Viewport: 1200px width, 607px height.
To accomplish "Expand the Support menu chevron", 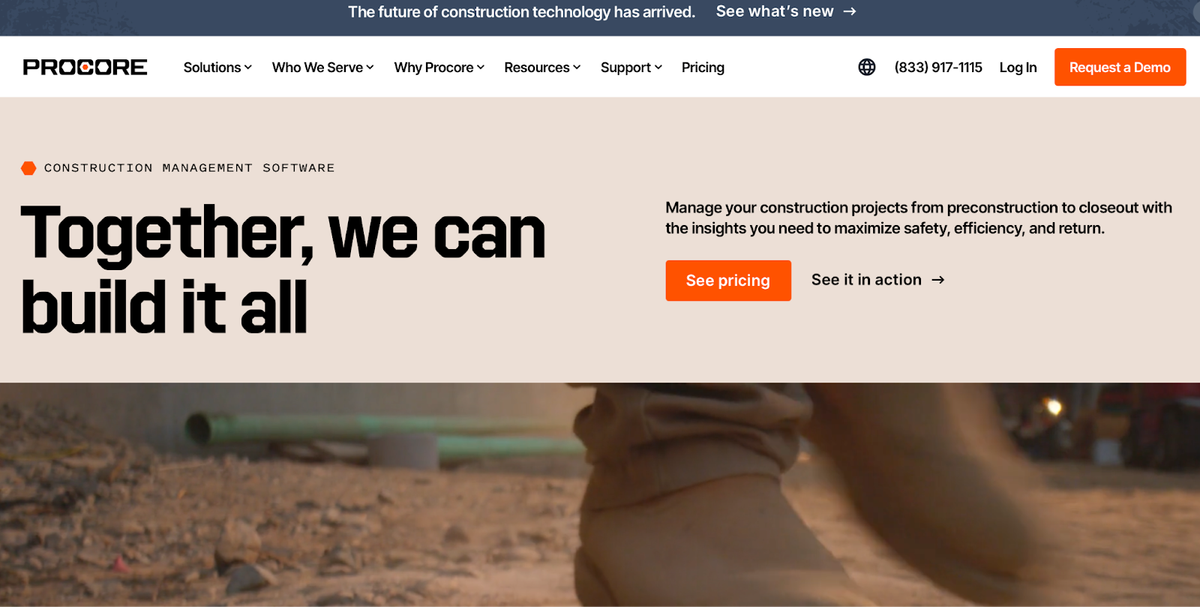I will coord(658,67).
